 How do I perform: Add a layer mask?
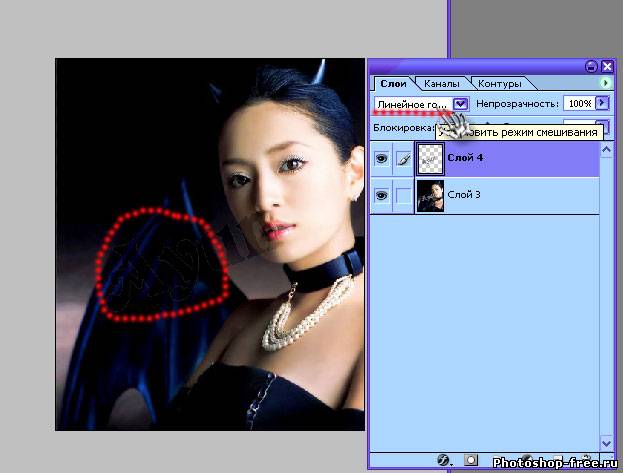[x=470, y=460]
